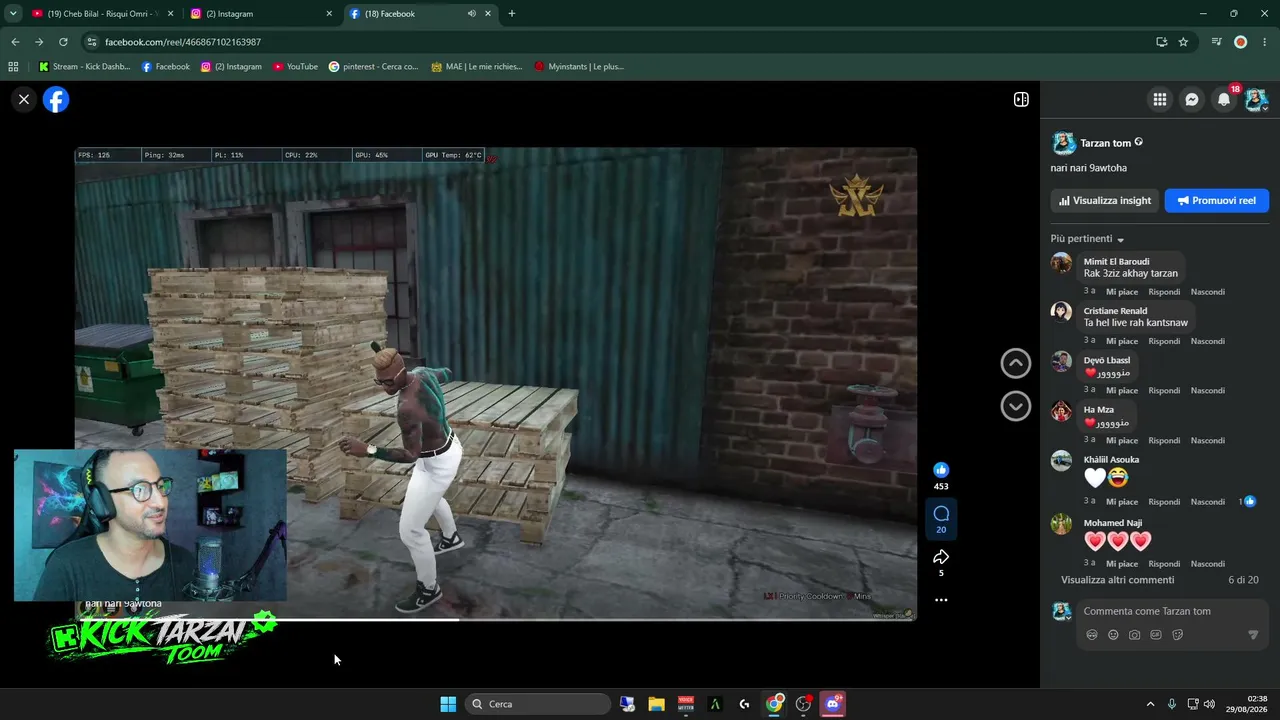
Task: Reply to Cristiane Renald's comment
Action: (1164, 341)
